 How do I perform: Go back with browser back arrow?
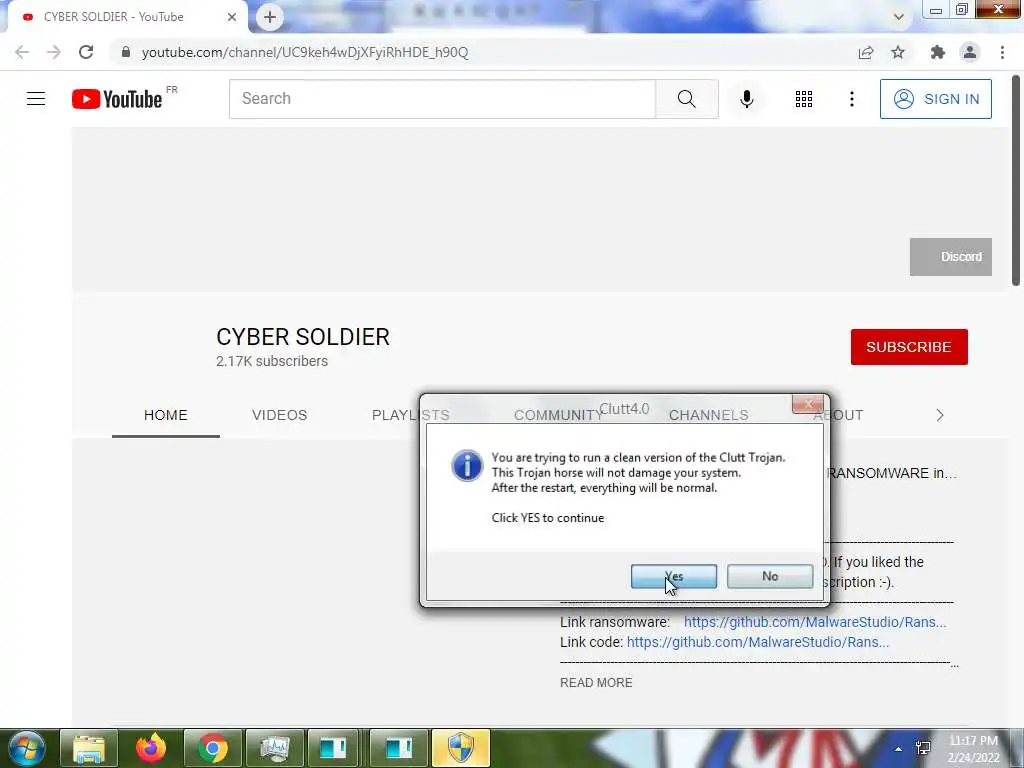point(22,52)
